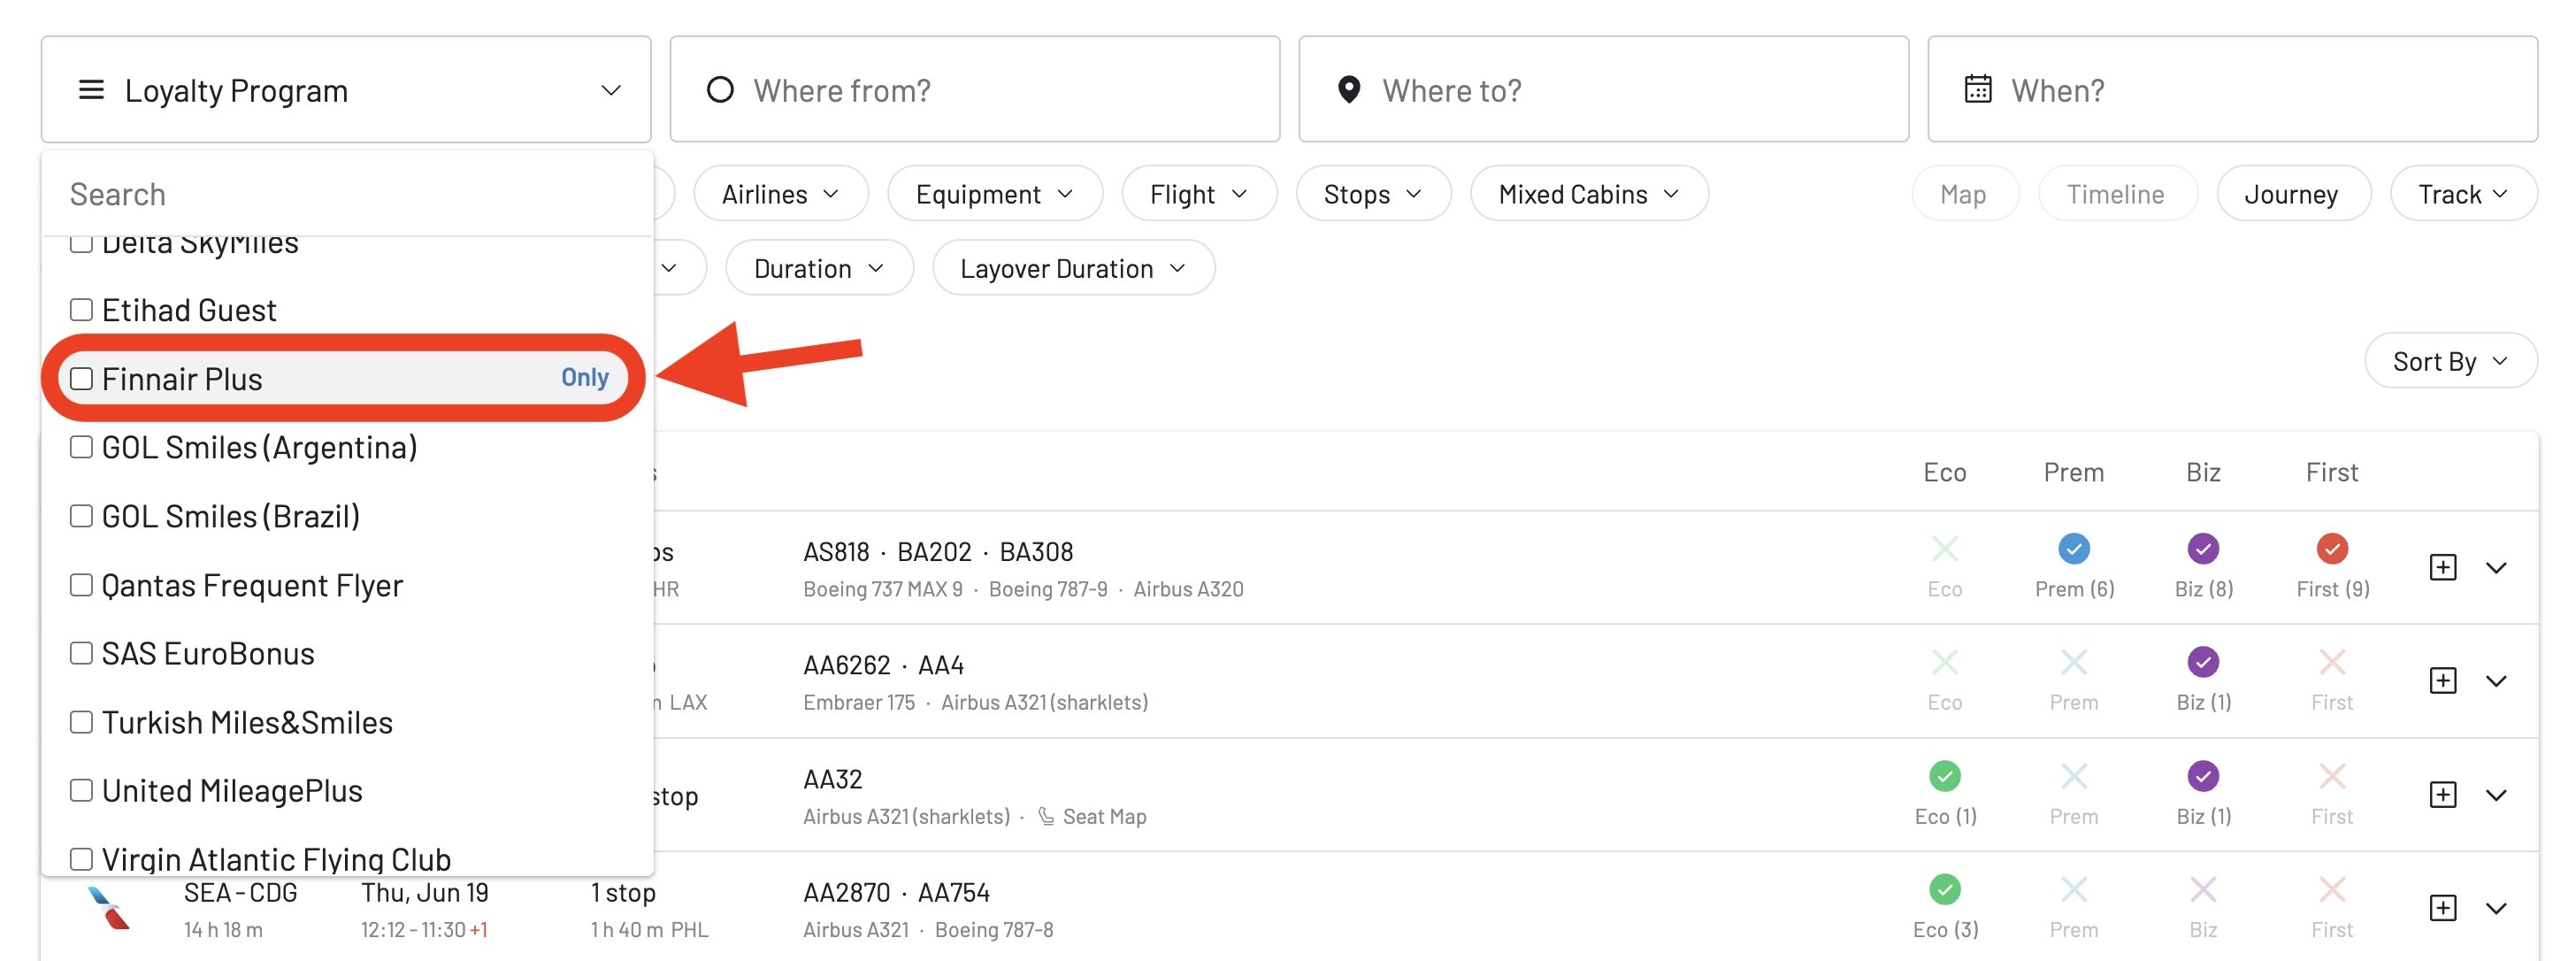Click the Prem column header
Screen dimensions: 2576x961
(x=2073, y=472)
